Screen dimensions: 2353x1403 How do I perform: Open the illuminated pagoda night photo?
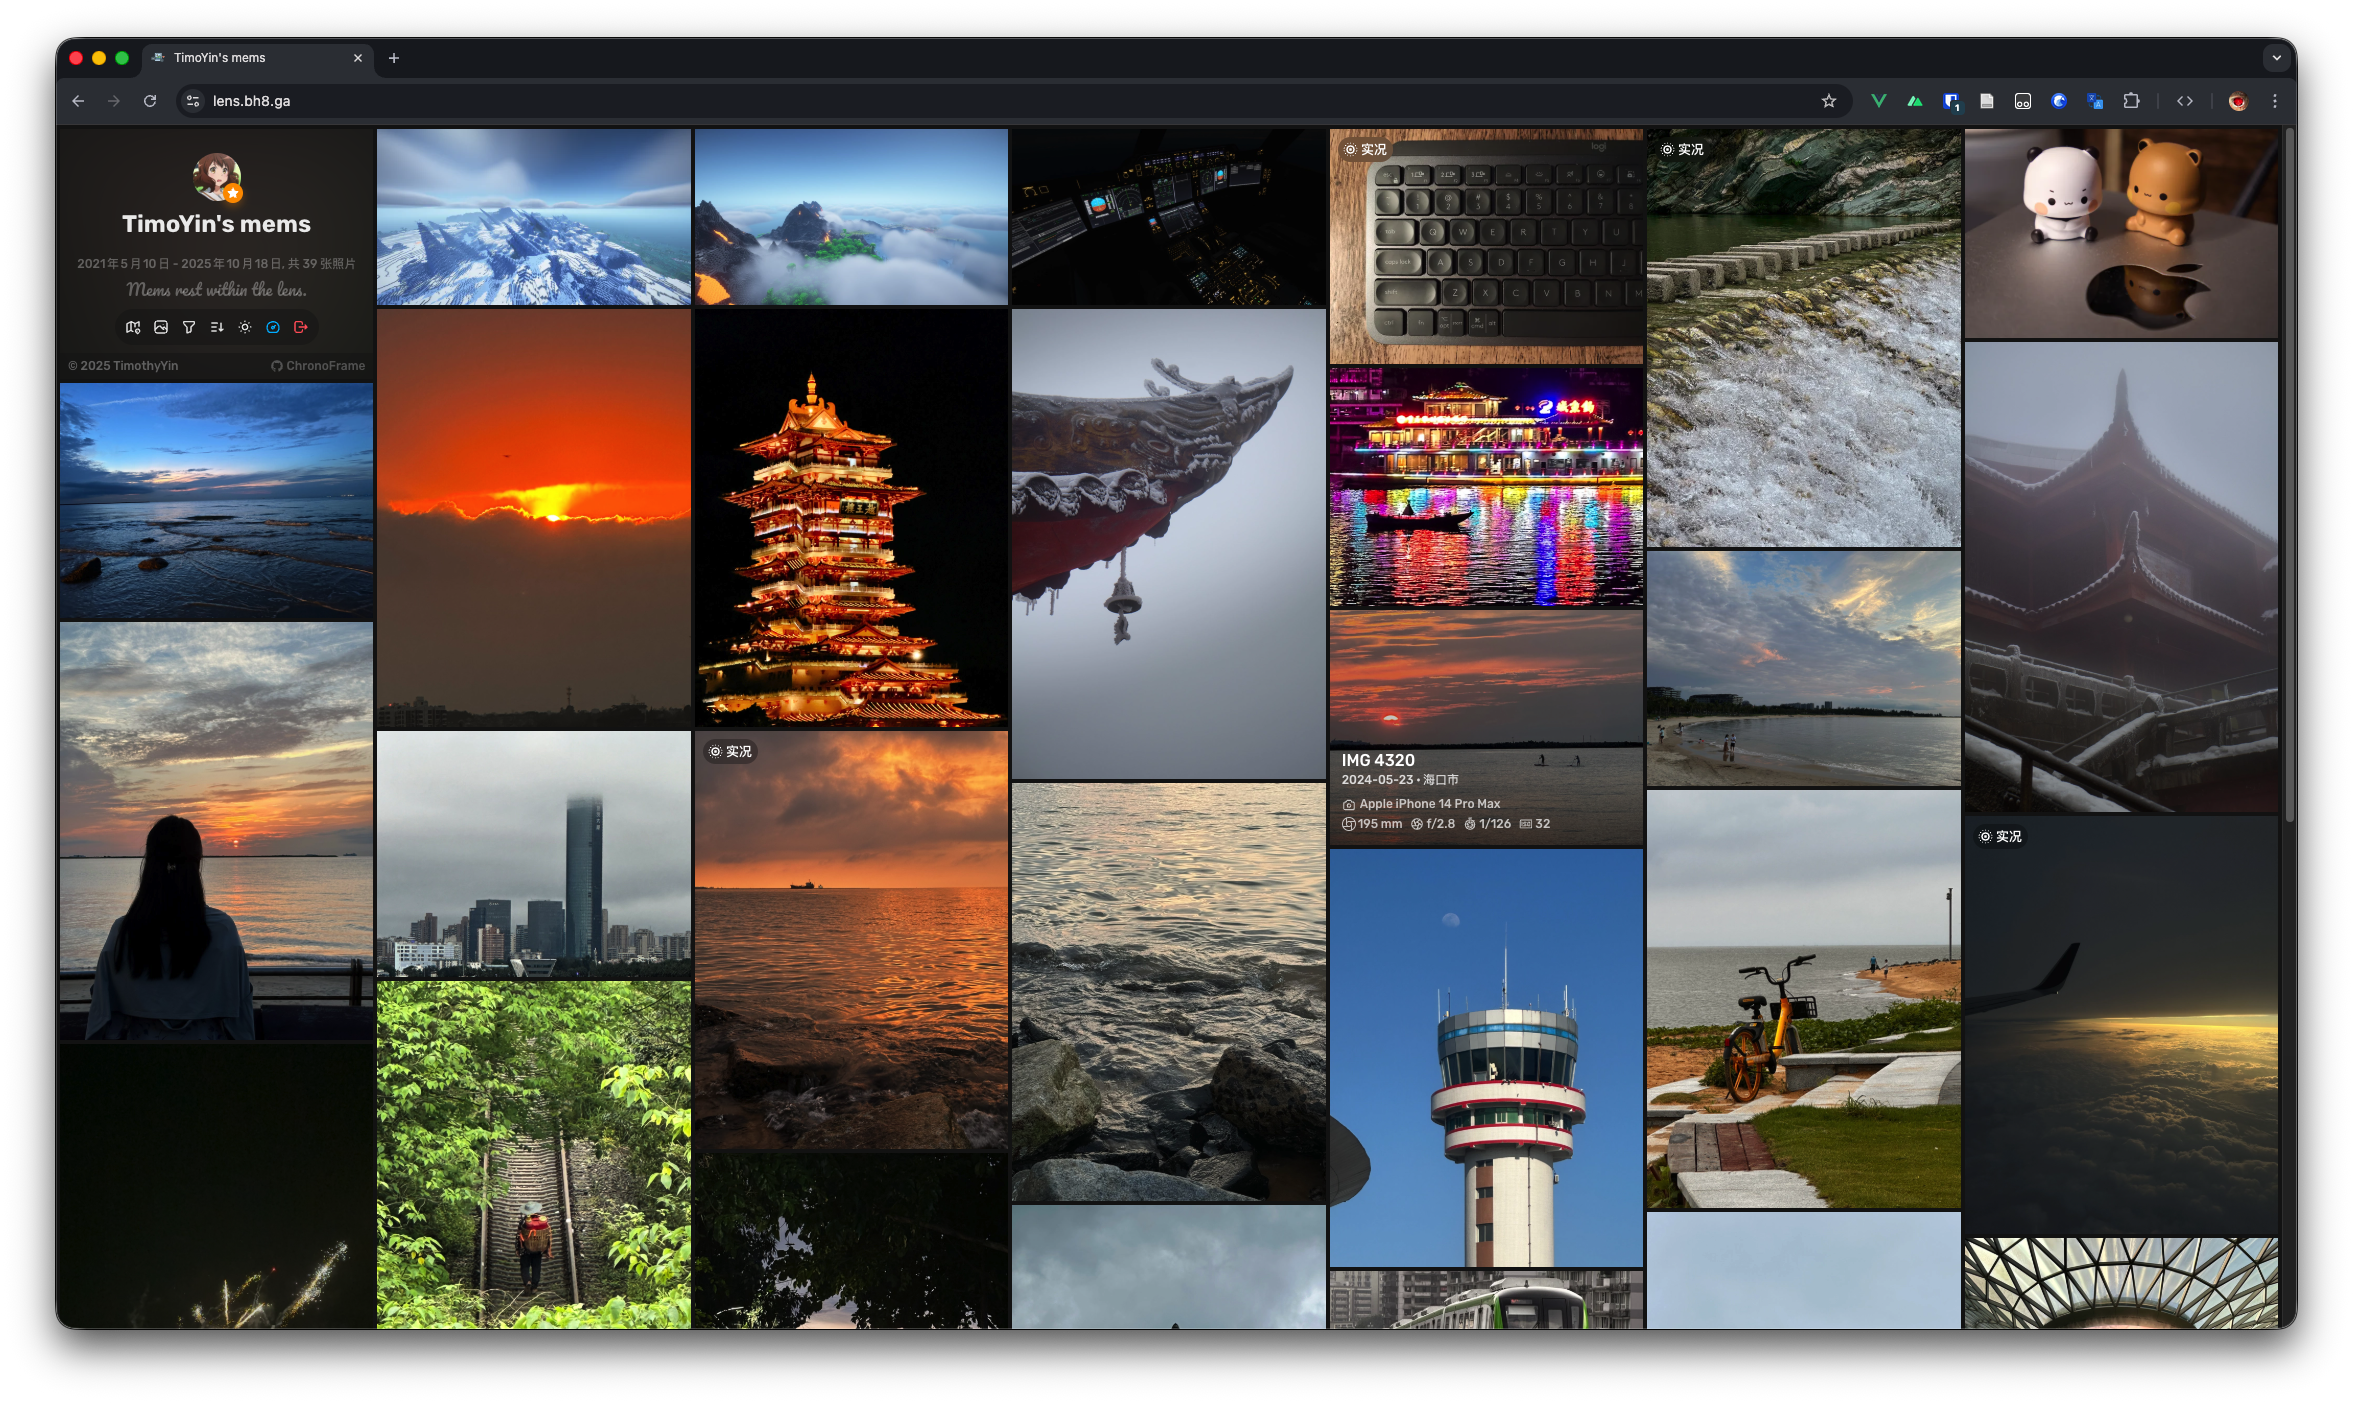pos(851,518)
